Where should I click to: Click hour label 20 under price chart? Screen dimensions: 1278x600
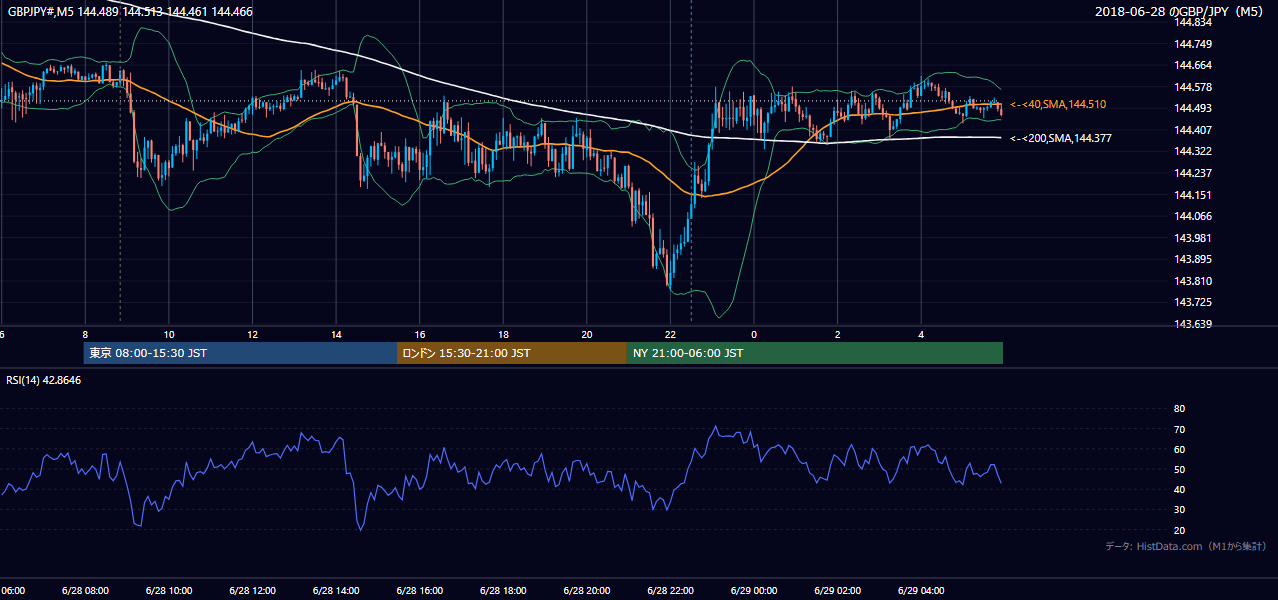587,335
